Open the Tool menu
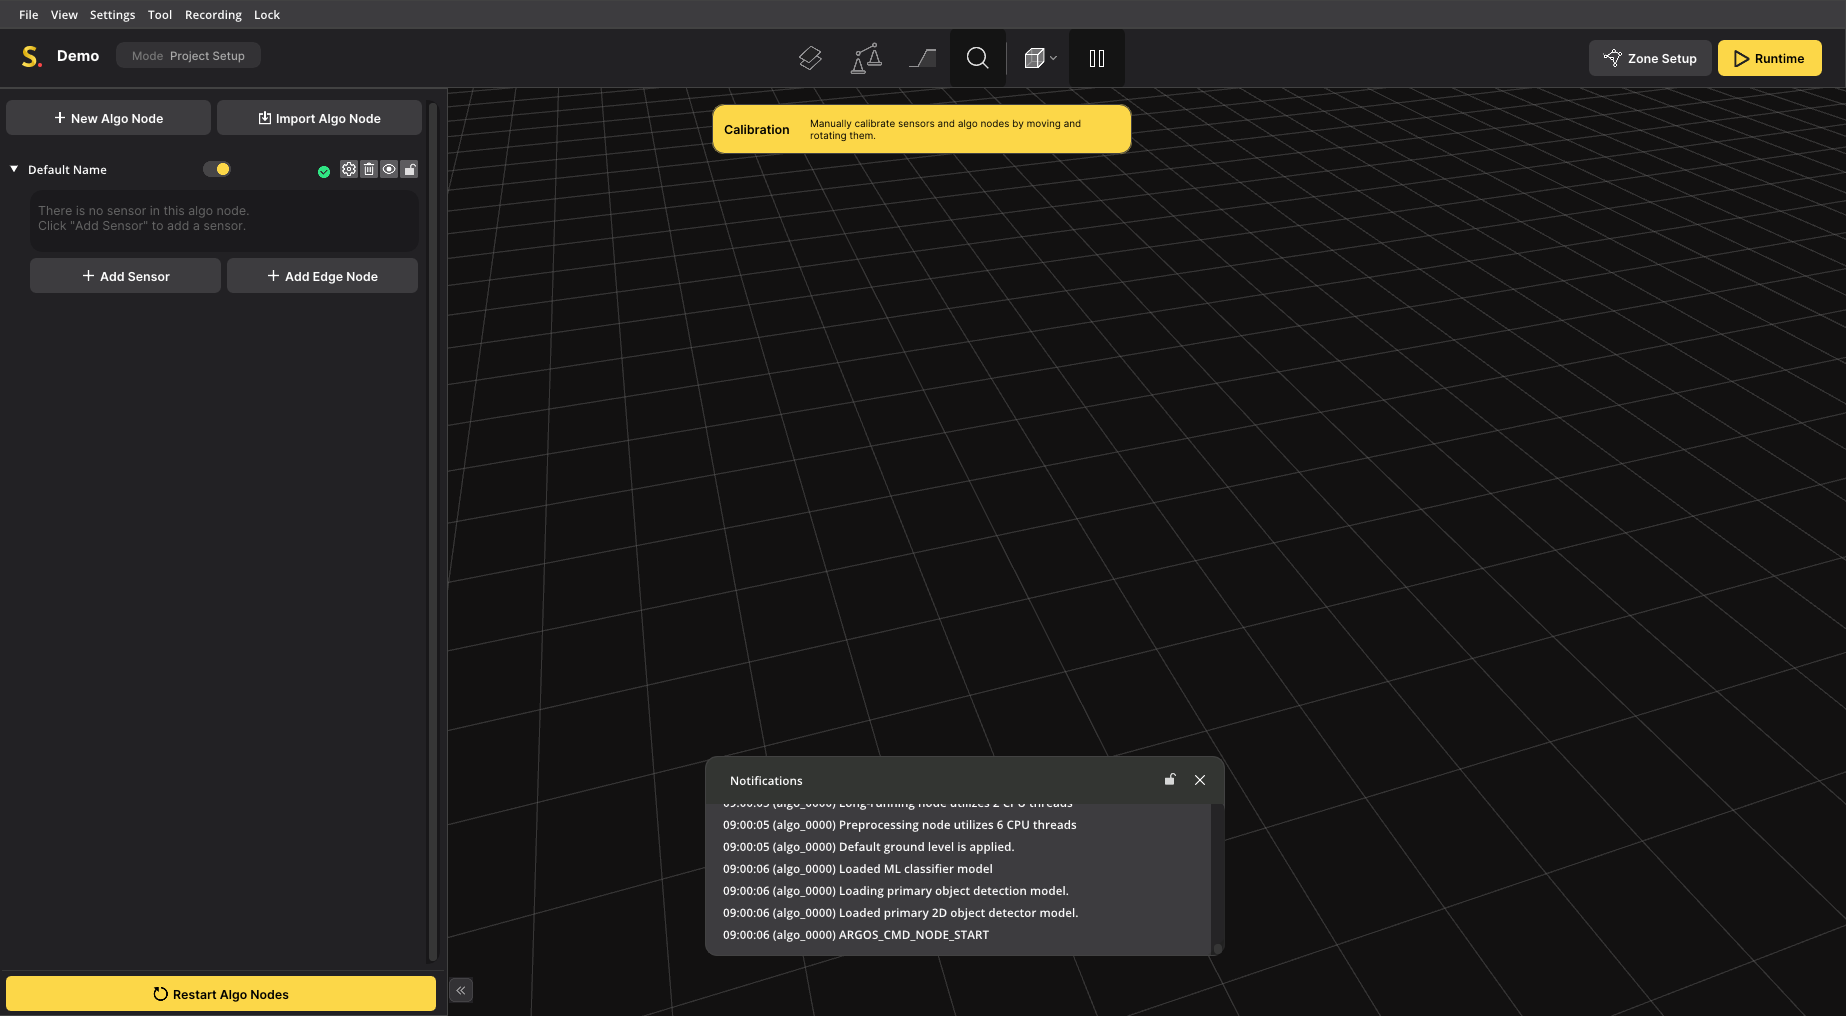Image resolution: width=1846 pixels, height=1016 pixels. click(160, 14)
